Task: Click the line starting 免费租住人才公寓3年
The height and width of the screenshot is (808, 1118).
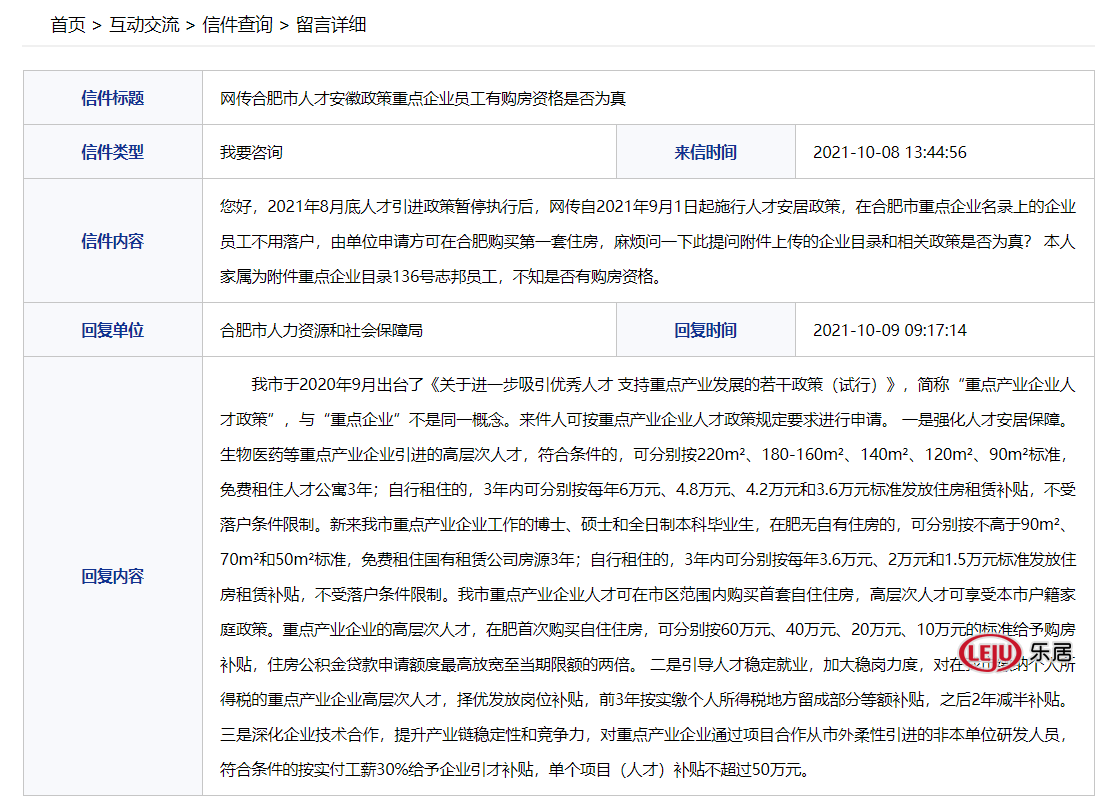Action: tap(647, 490)
